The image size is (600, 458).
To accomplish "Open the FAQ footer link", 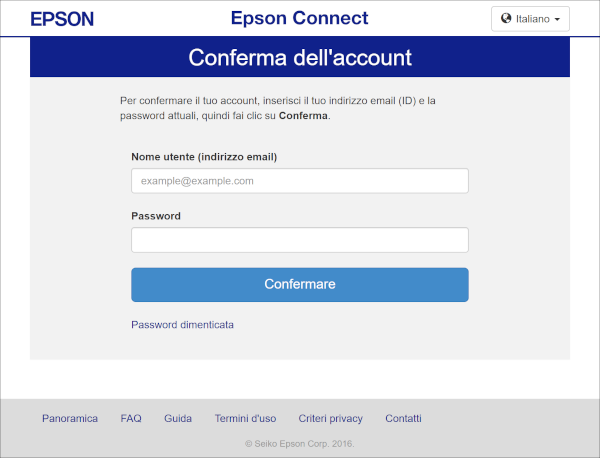I will coord(131,418).
